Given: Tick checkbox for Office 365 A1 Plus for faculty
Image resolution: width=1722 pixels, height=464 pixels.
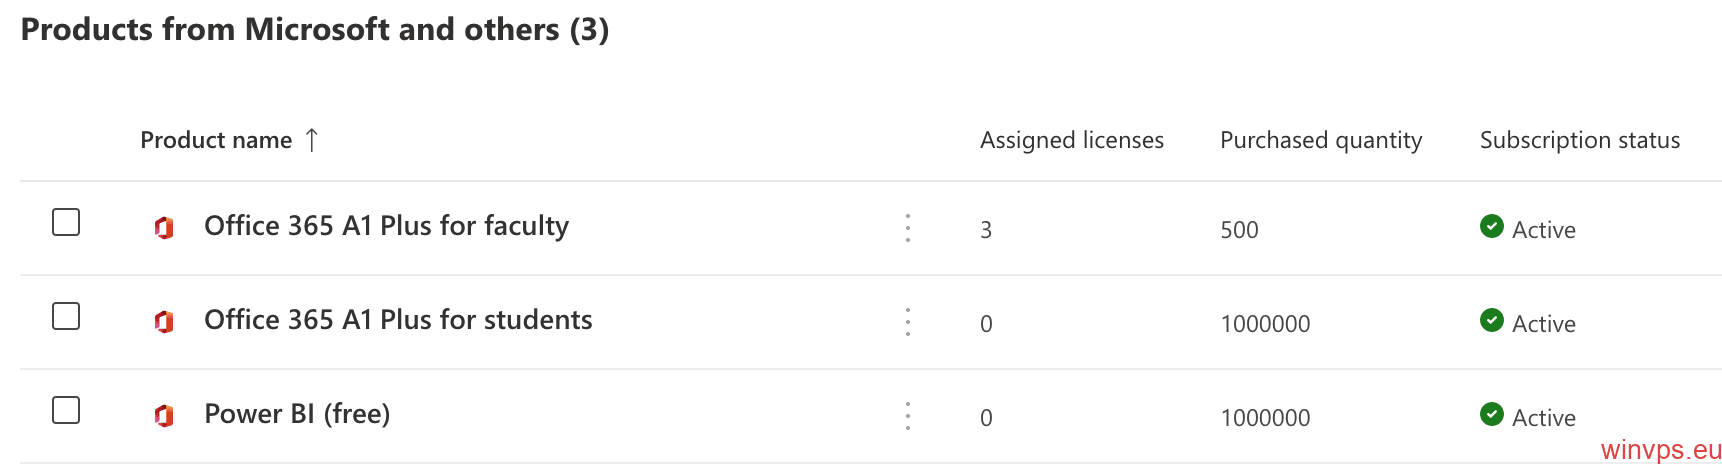Looking at the screenshot, I should (x=66, y=222).
